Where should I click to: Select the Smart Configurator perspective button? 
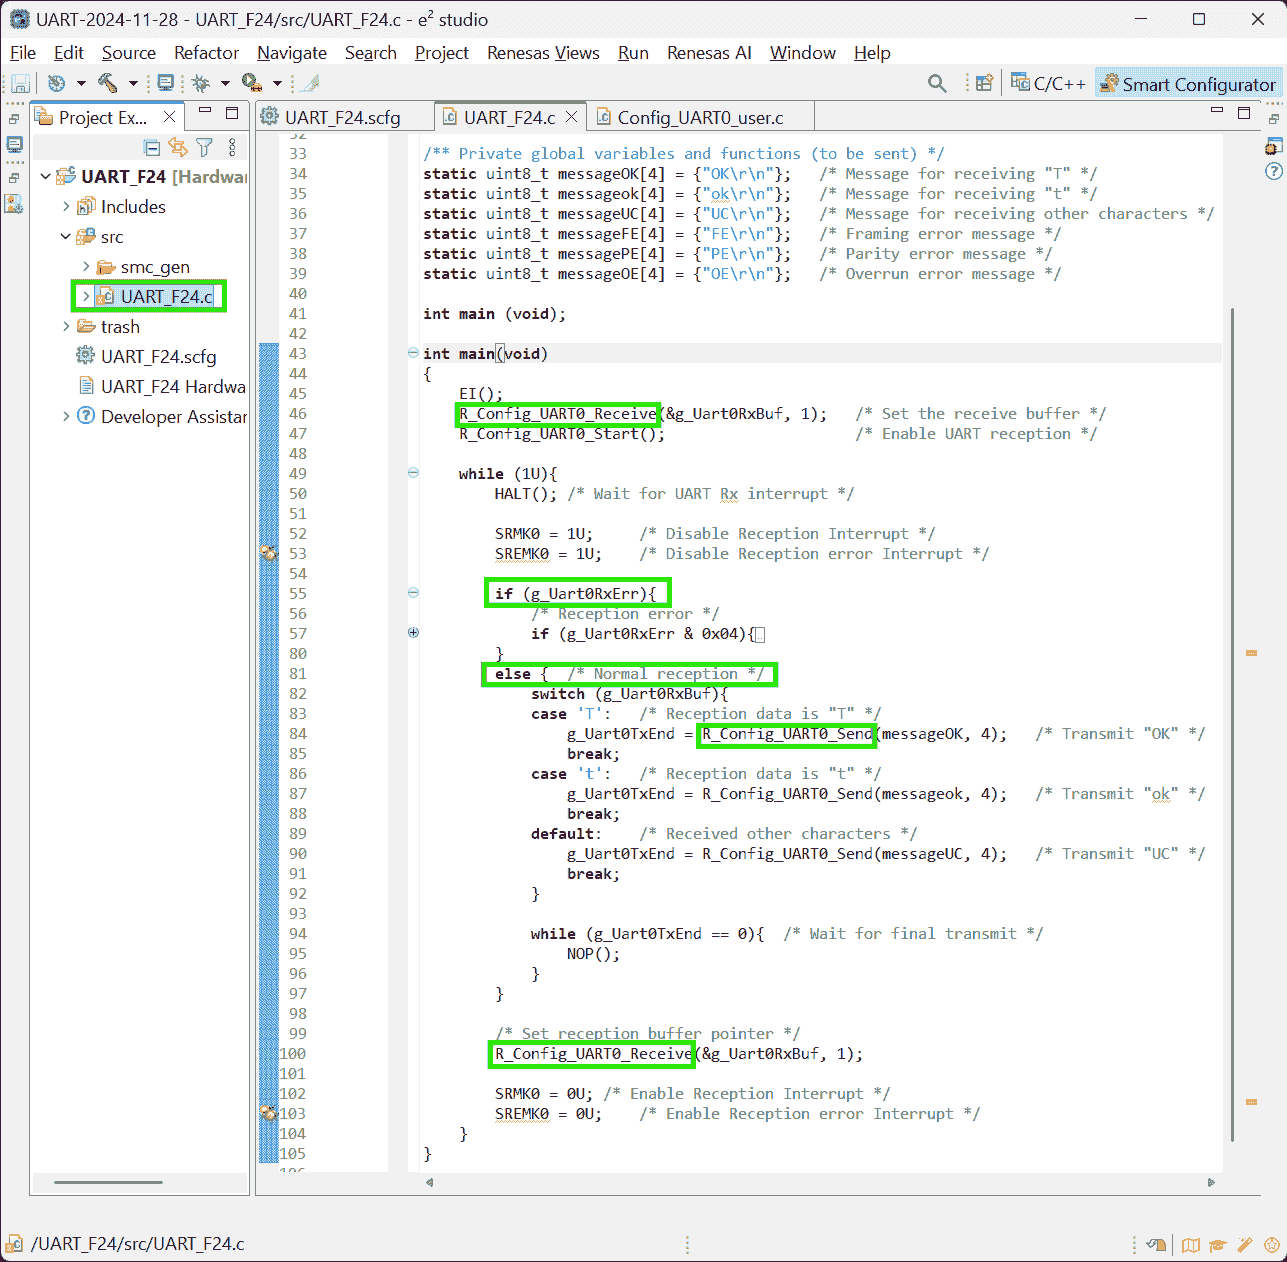(x=1188, y=84)
